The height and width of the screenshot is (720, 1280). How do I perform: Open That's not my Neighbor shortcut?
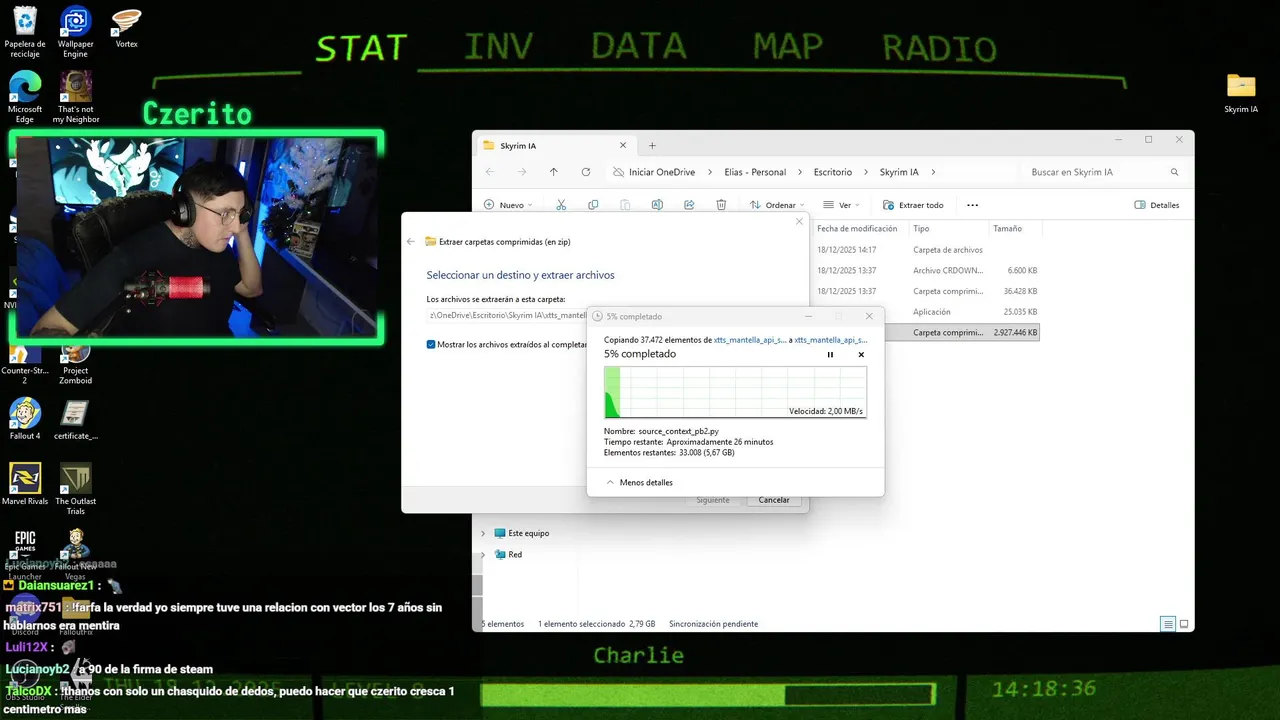(76, 97)
